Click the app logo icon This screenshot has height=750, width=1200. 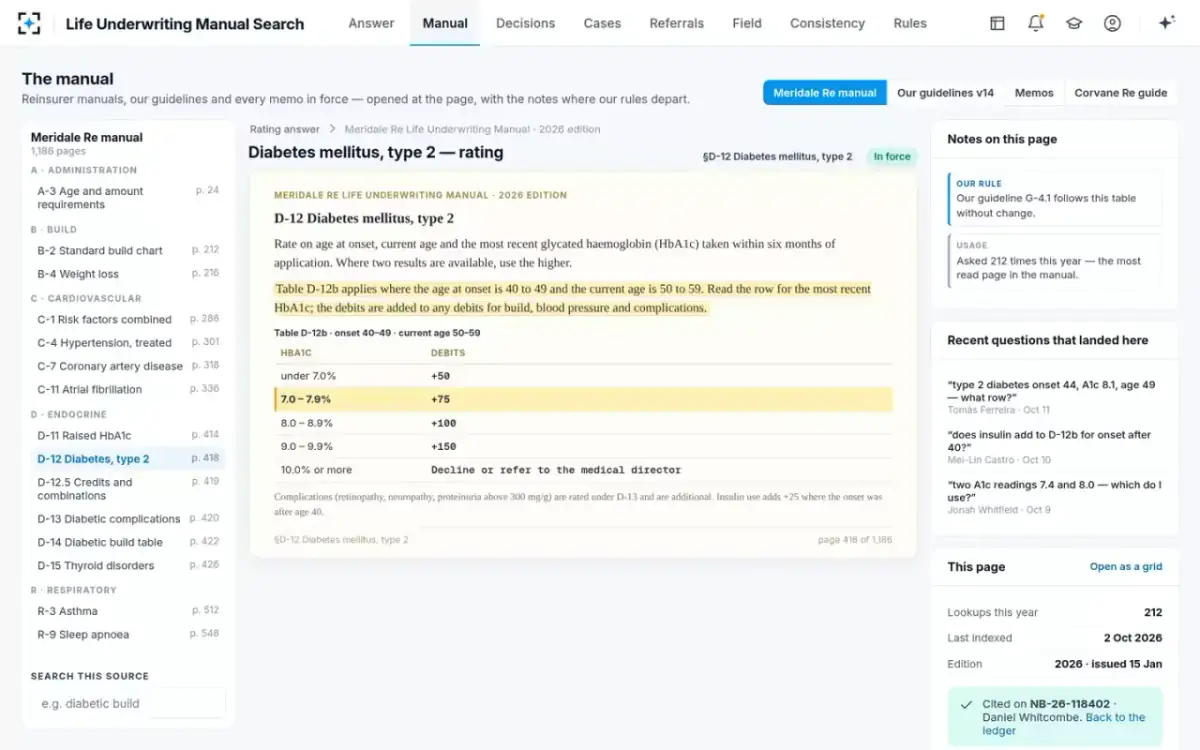click(30, 23)
